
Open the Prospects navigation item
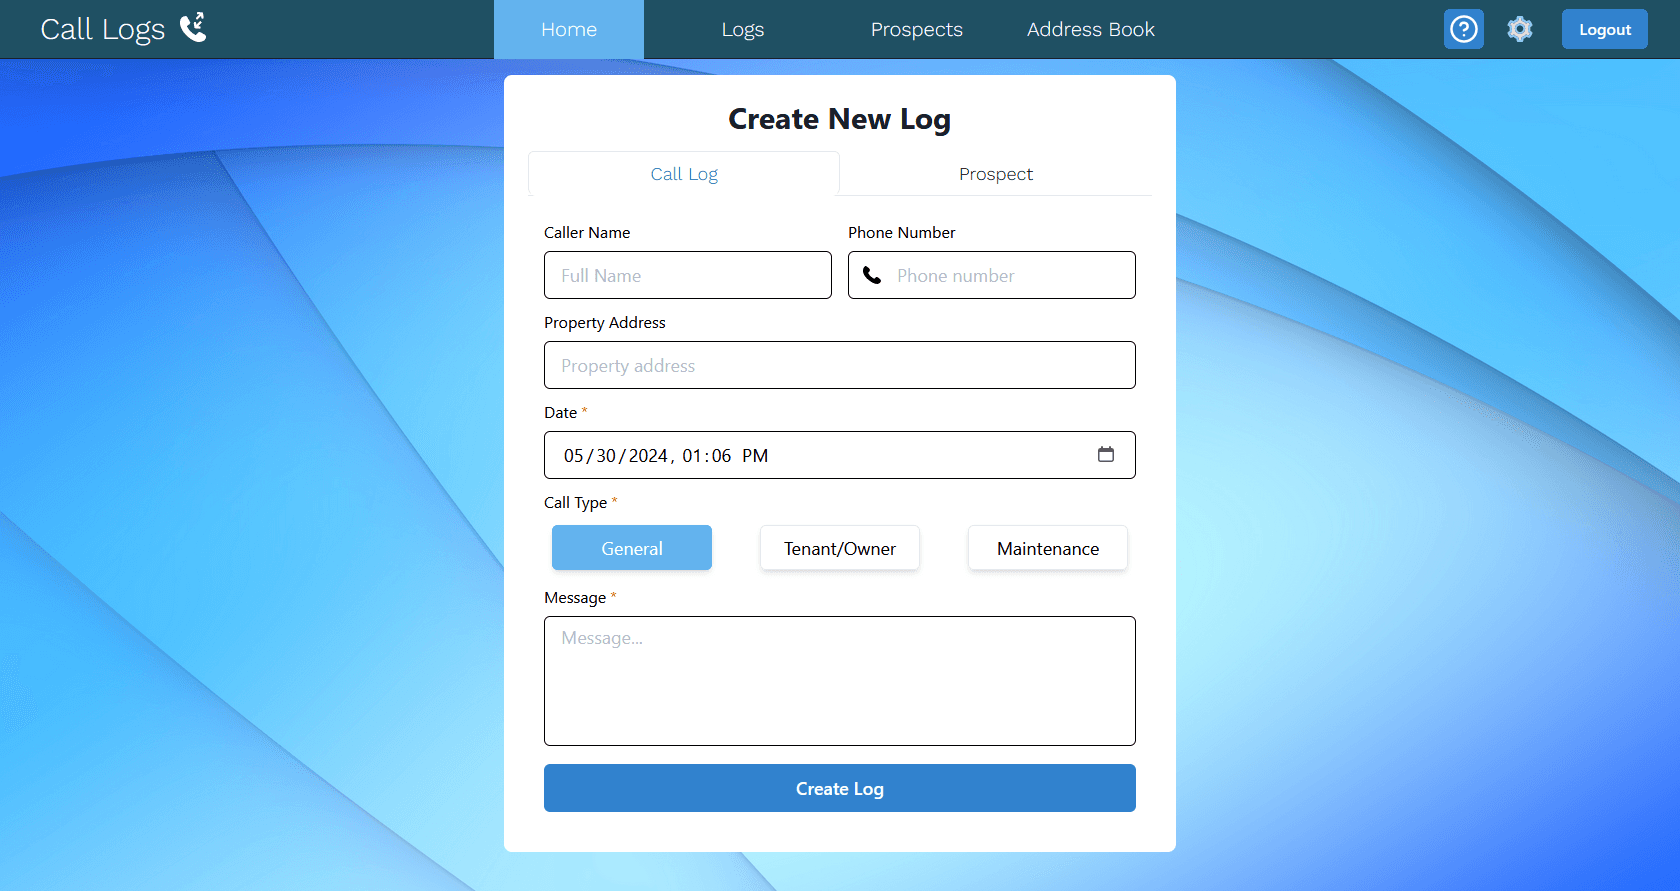coord(917,29)
